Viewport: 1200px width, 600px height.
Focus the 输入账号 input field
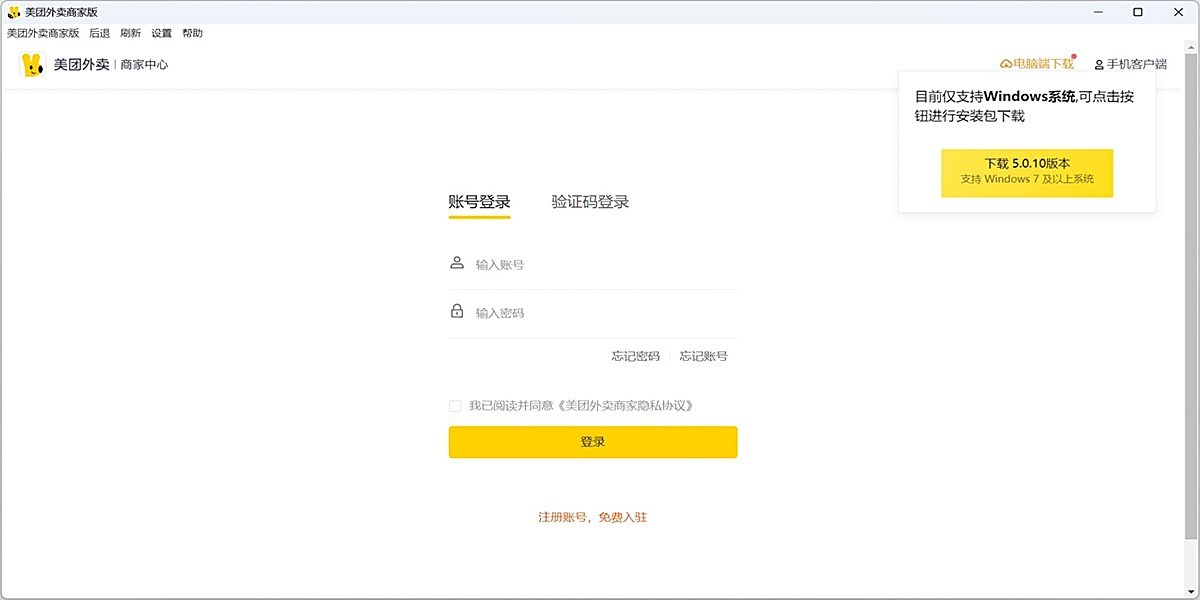pyautogui.click(x=600, y=265)
